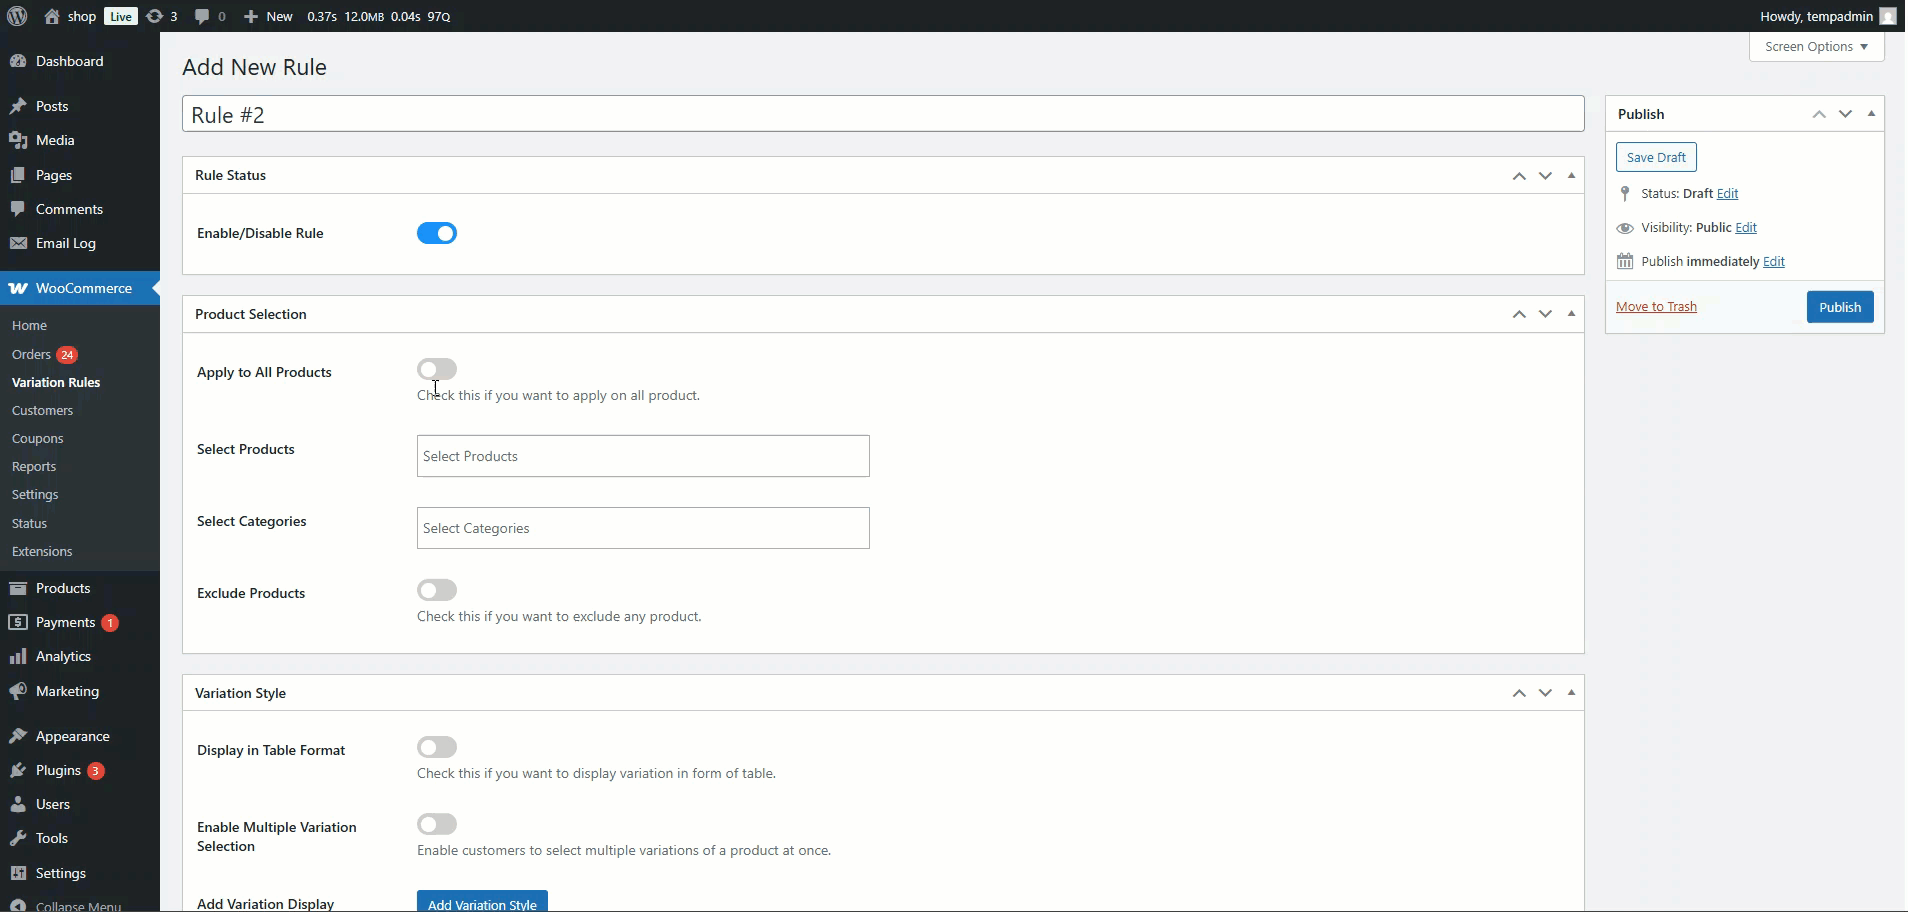Click the WordPress logo icon
This screenshot has width=1908, height=912.
(17, 16)
